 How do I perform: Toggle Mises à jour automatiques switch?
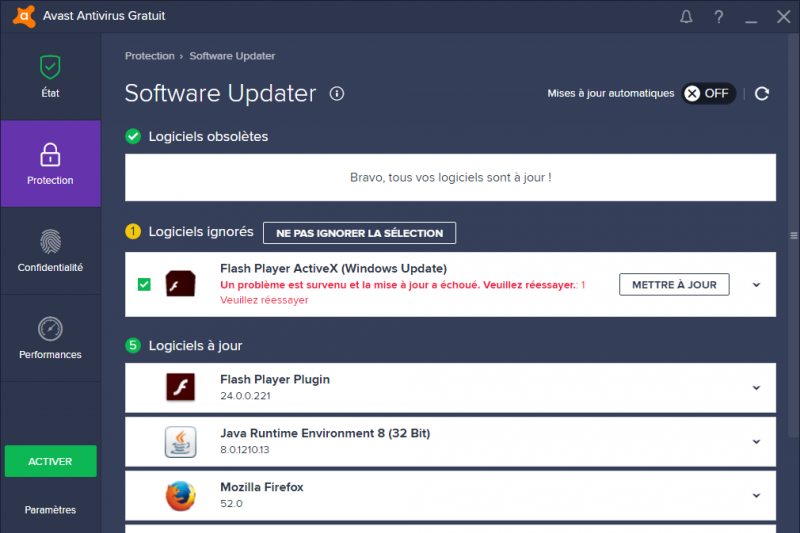[x=708, y=93]
